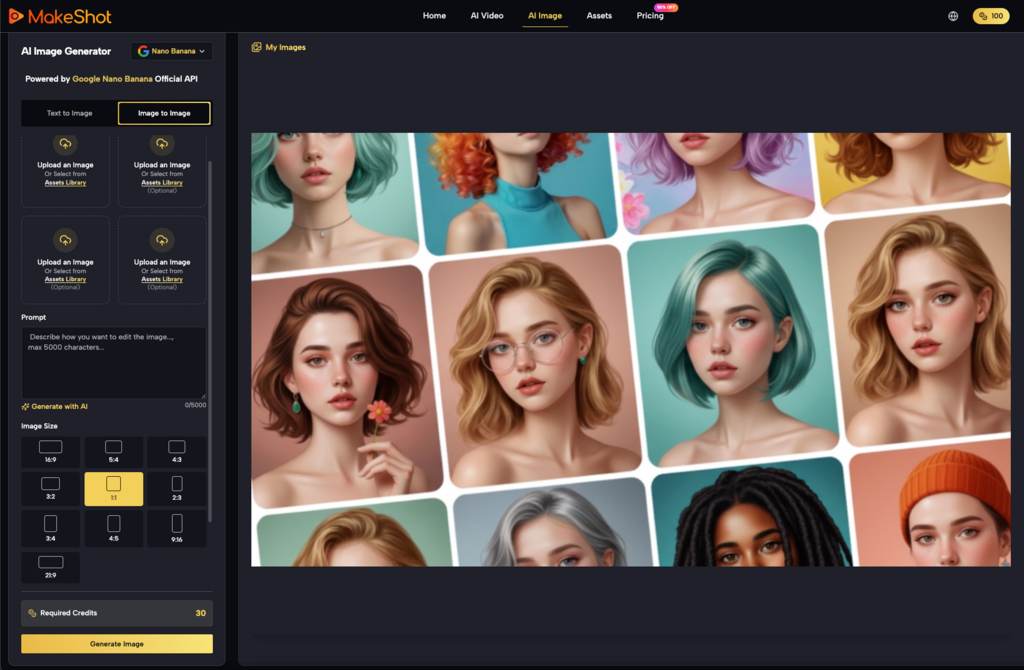Open the Pricing menu with the discount badge
The image size is (1024, 670).
tap(650, 16)
